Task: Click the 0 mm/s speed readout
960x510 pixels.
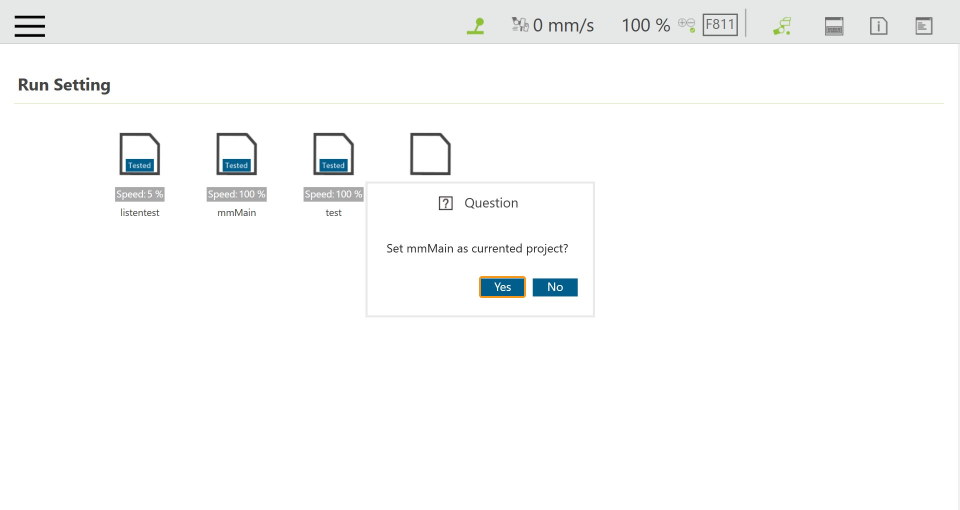Action: [x=563, y=25]
